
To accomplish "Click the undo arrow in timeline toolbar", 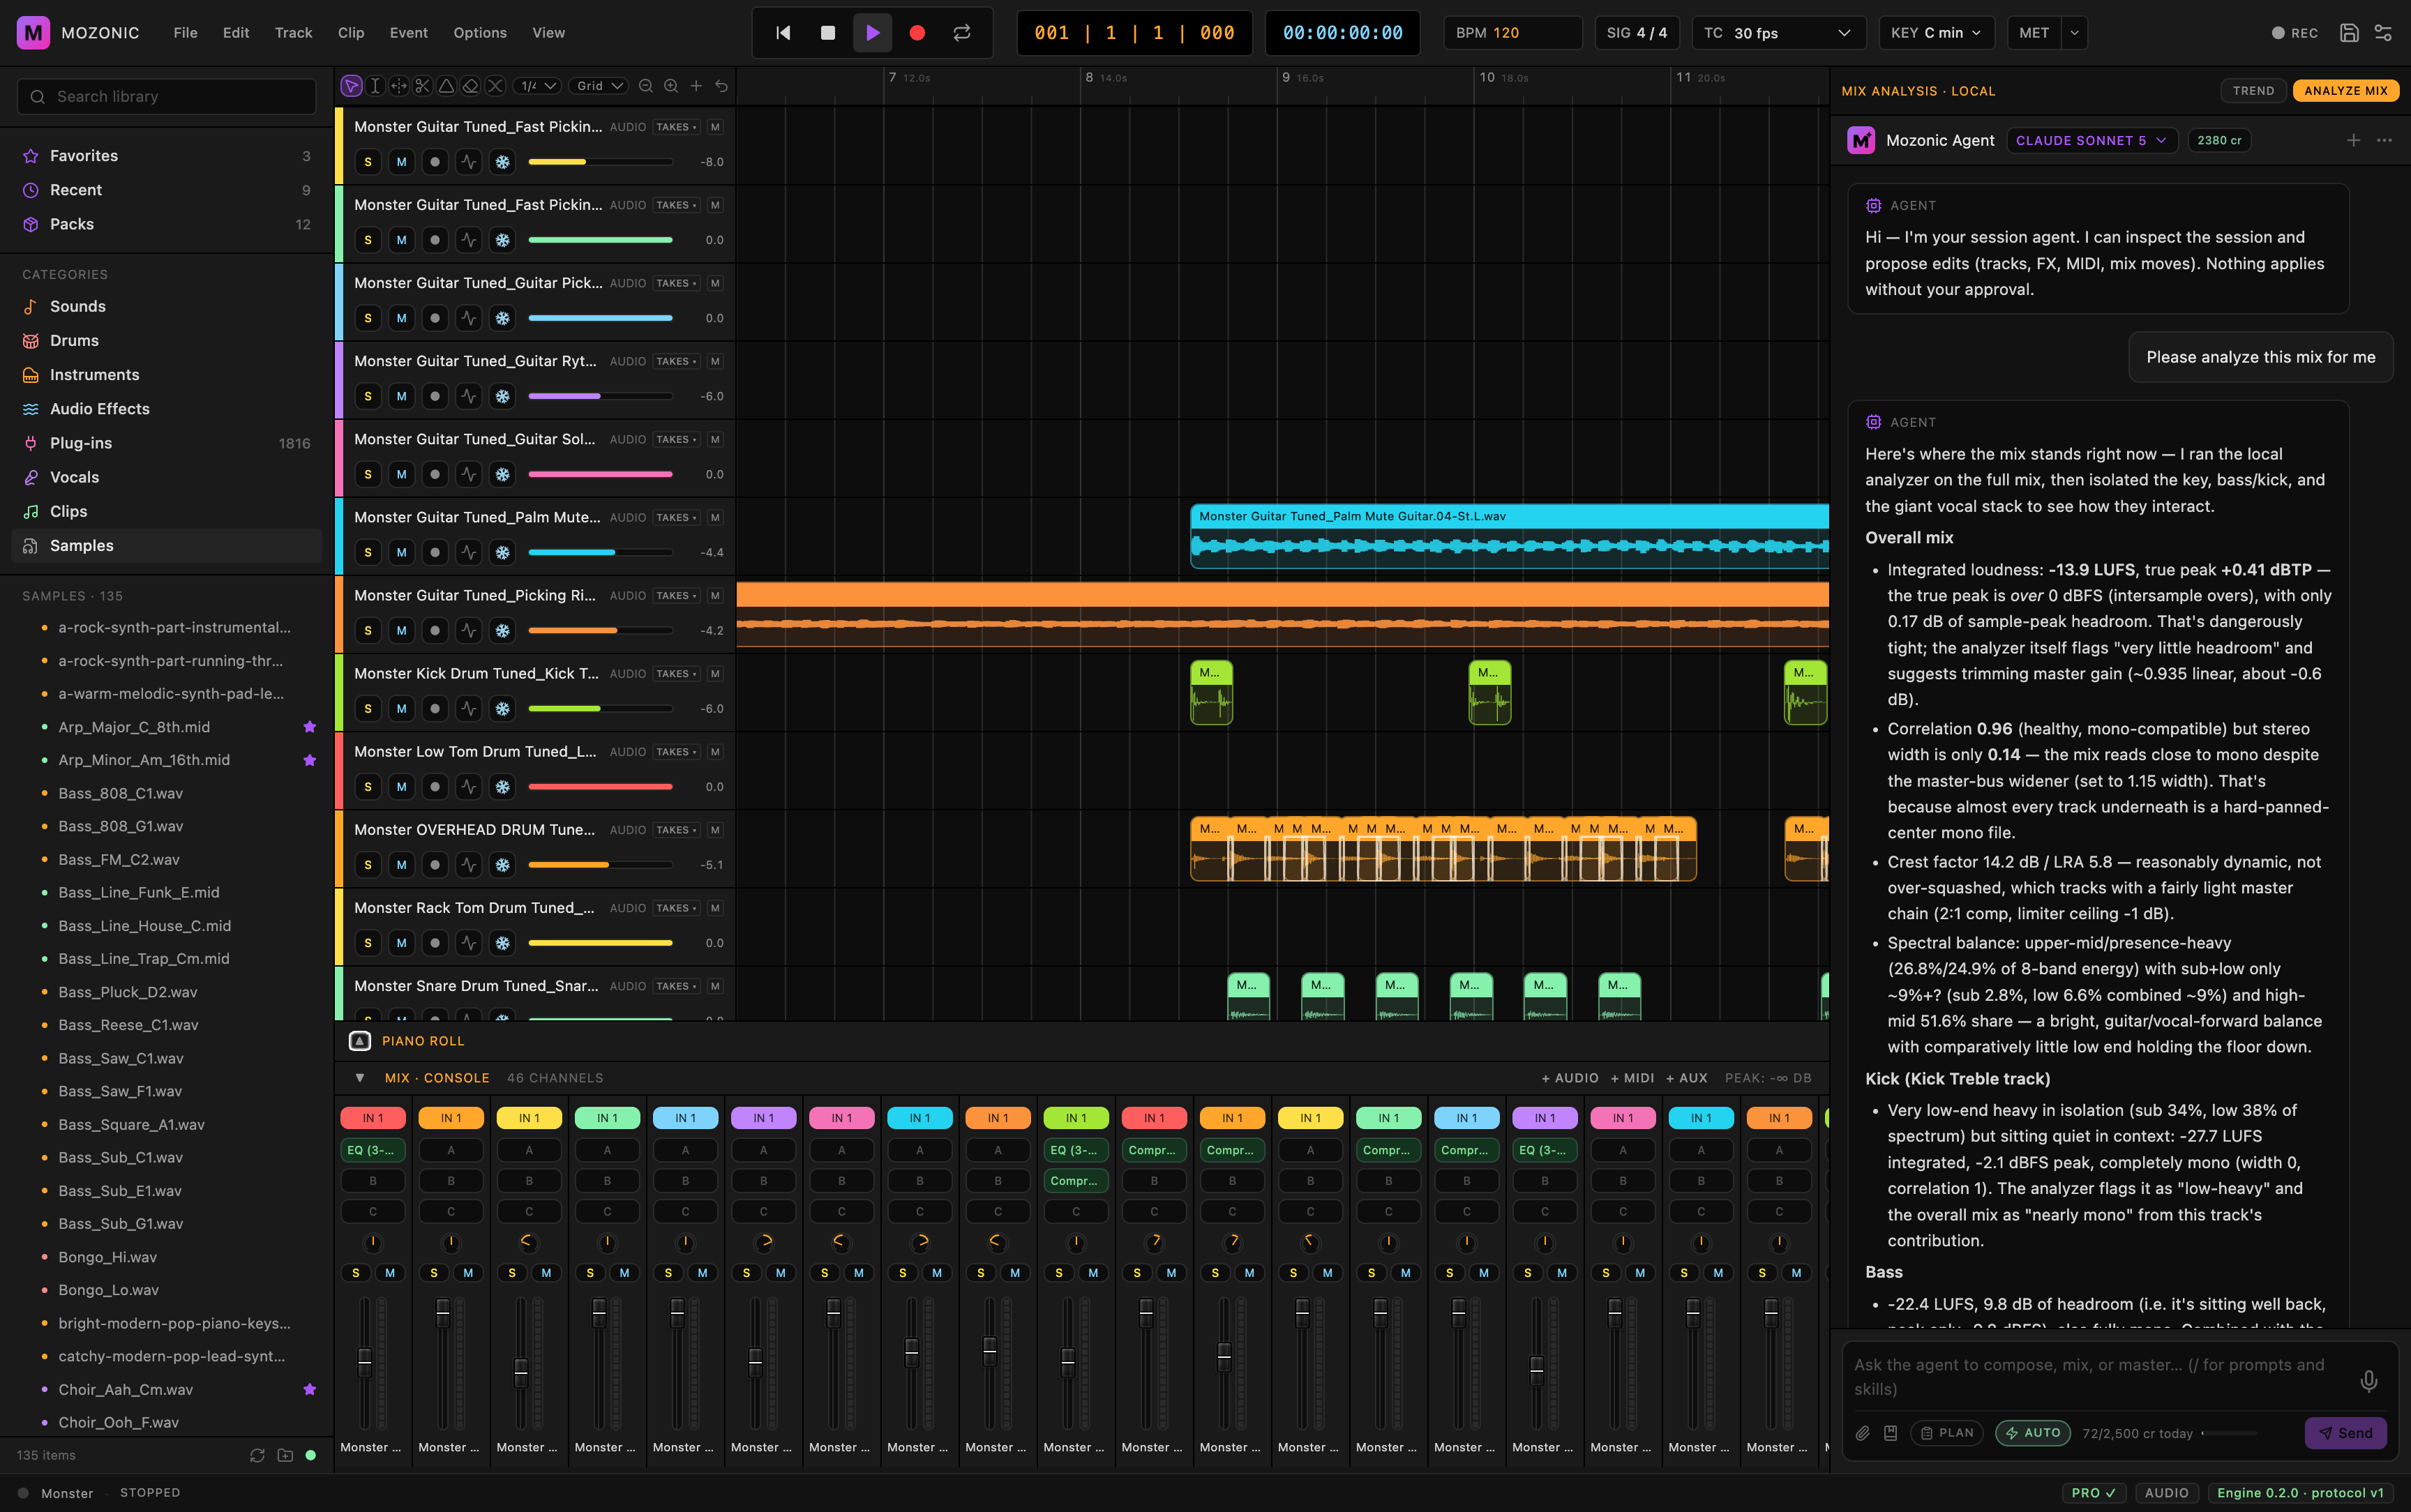I will click(721, 86).
